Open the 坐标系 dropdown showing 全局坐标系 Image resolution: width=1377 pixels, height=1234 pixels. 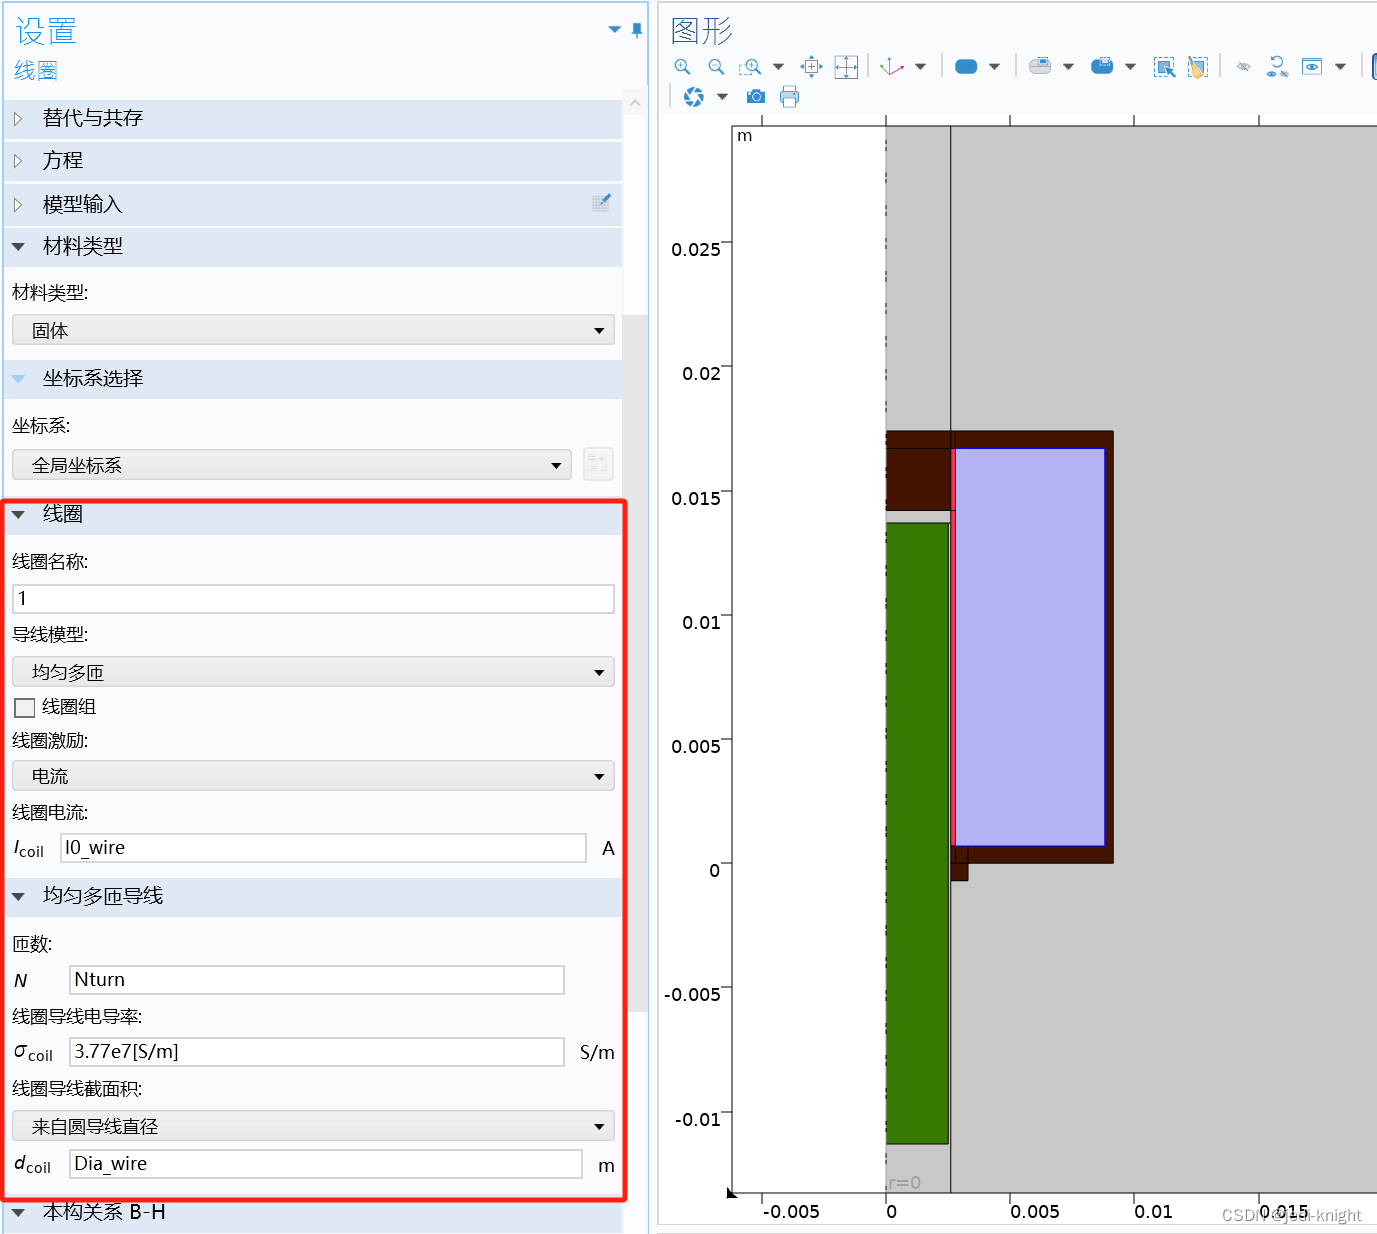tap(292, 465)
